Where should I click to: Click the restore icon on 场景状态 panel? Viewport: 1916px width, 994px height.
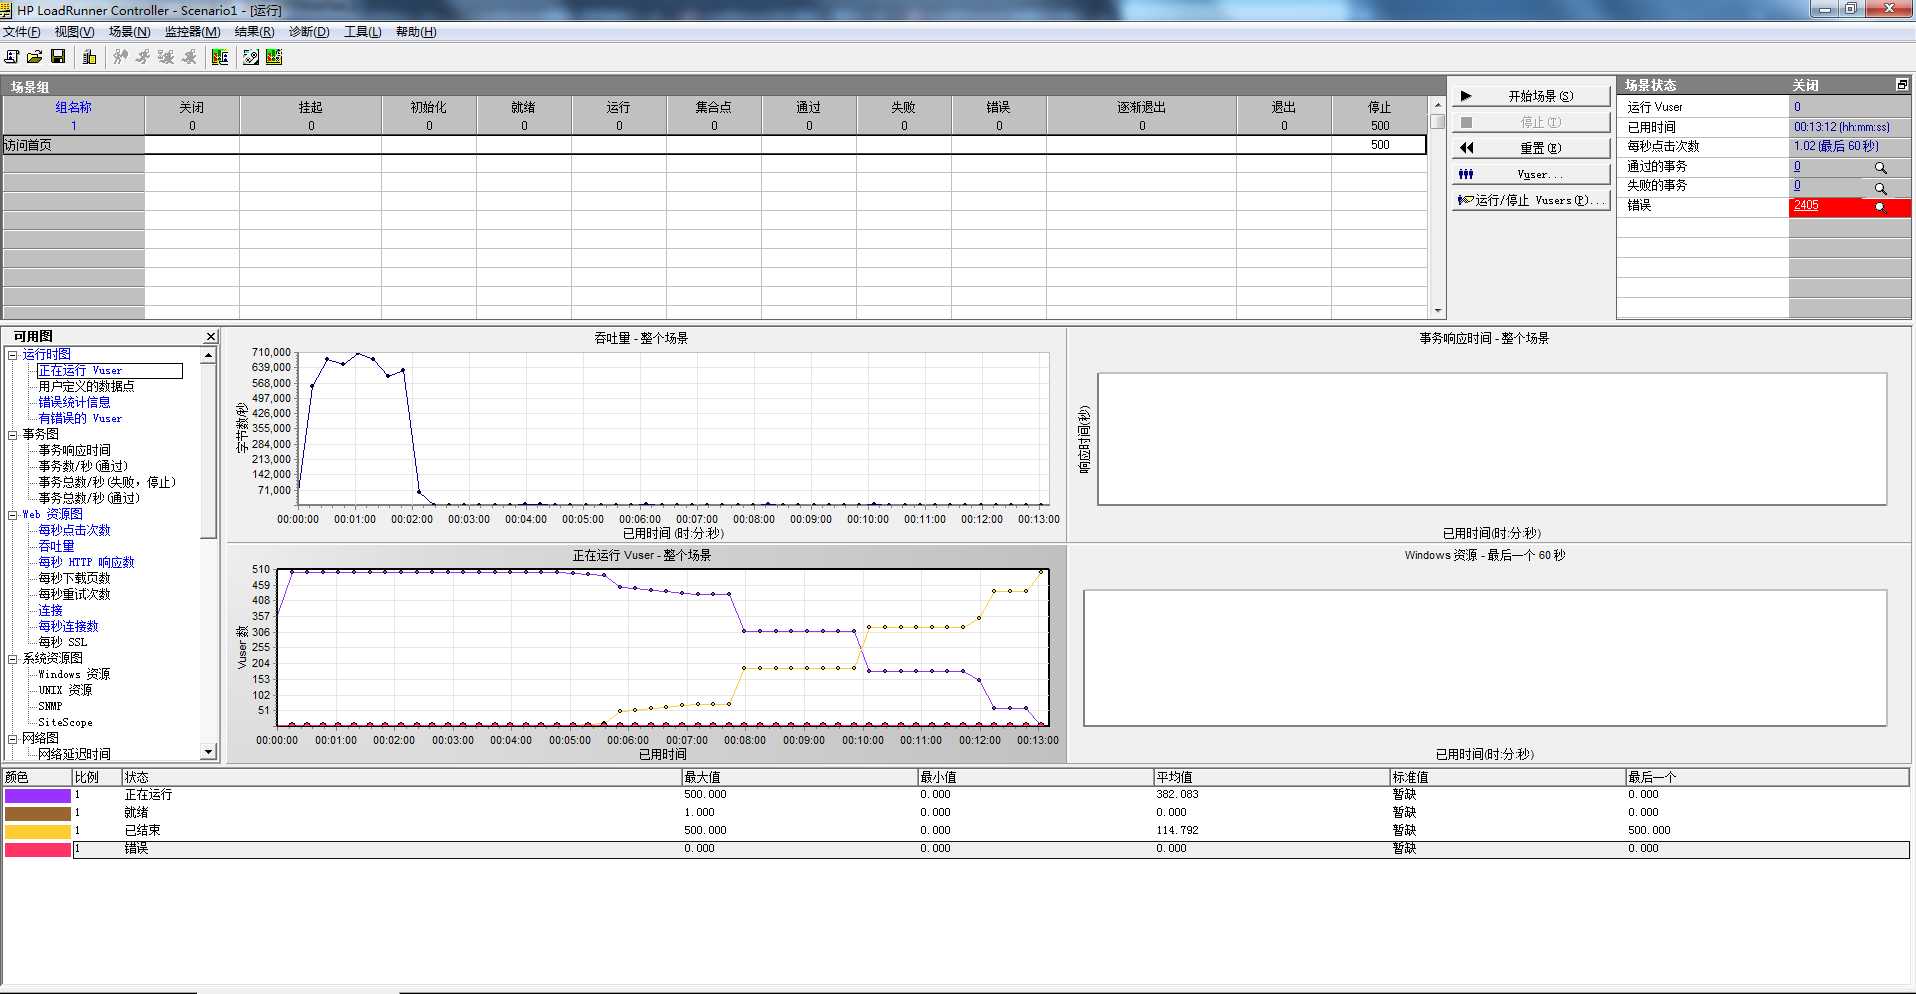click(x=1902, y=85)
